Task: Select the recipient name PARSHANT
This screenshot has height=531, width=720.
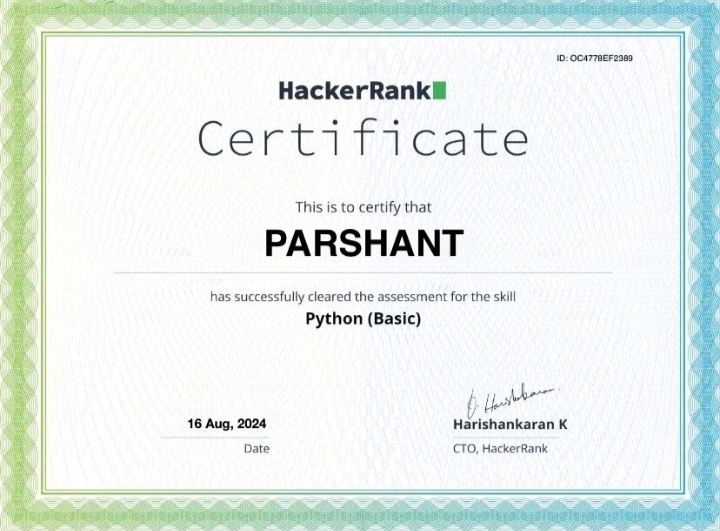Action: 364,243
